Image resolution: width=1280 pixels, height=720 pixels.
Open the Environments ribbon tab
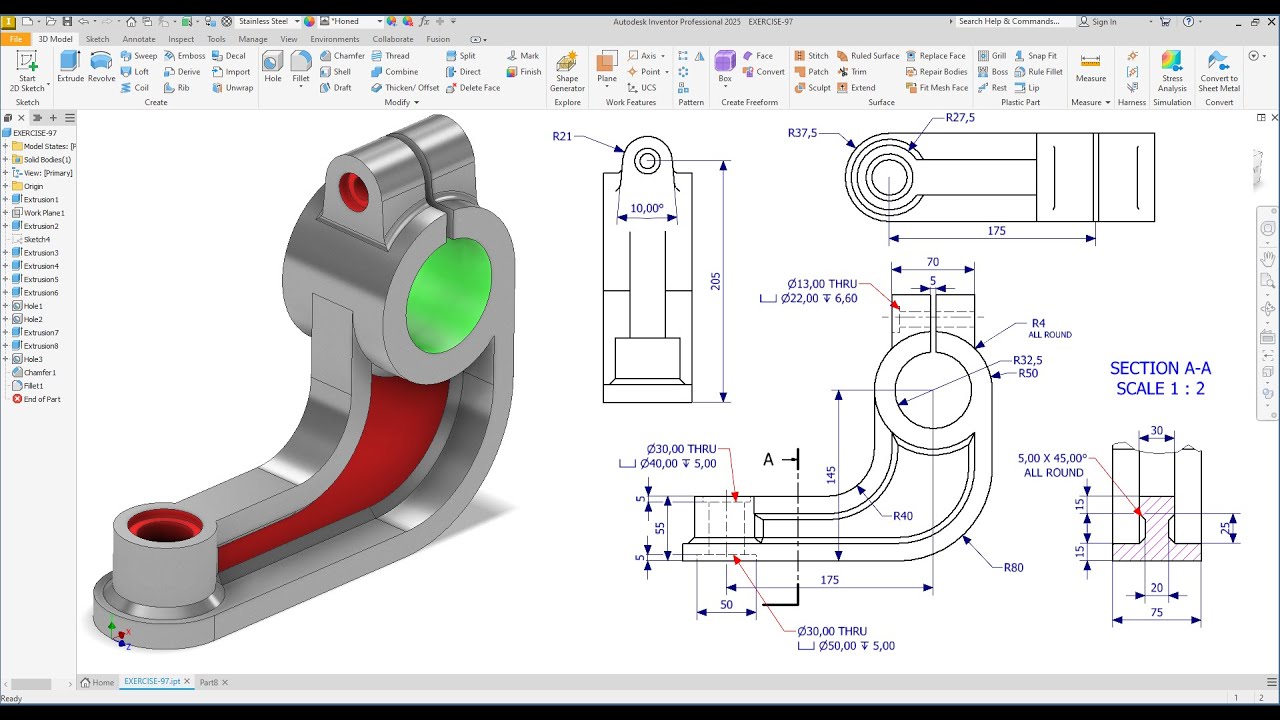tap(335, 39)
